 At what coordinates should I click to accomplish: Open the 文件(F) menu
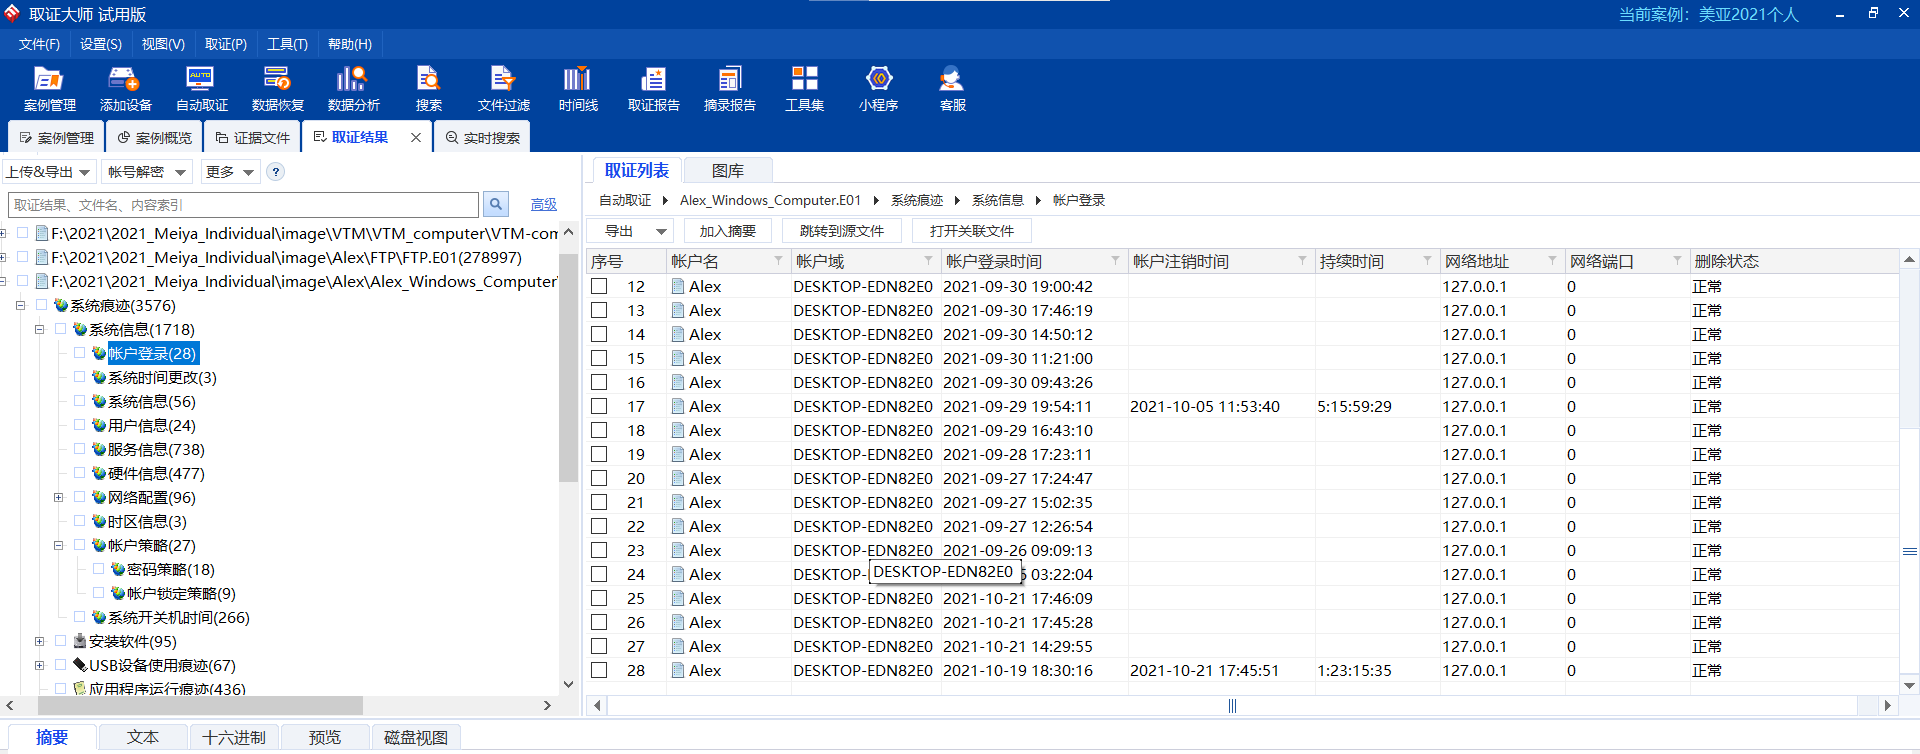pyautogui.click(x=39, y=44)
